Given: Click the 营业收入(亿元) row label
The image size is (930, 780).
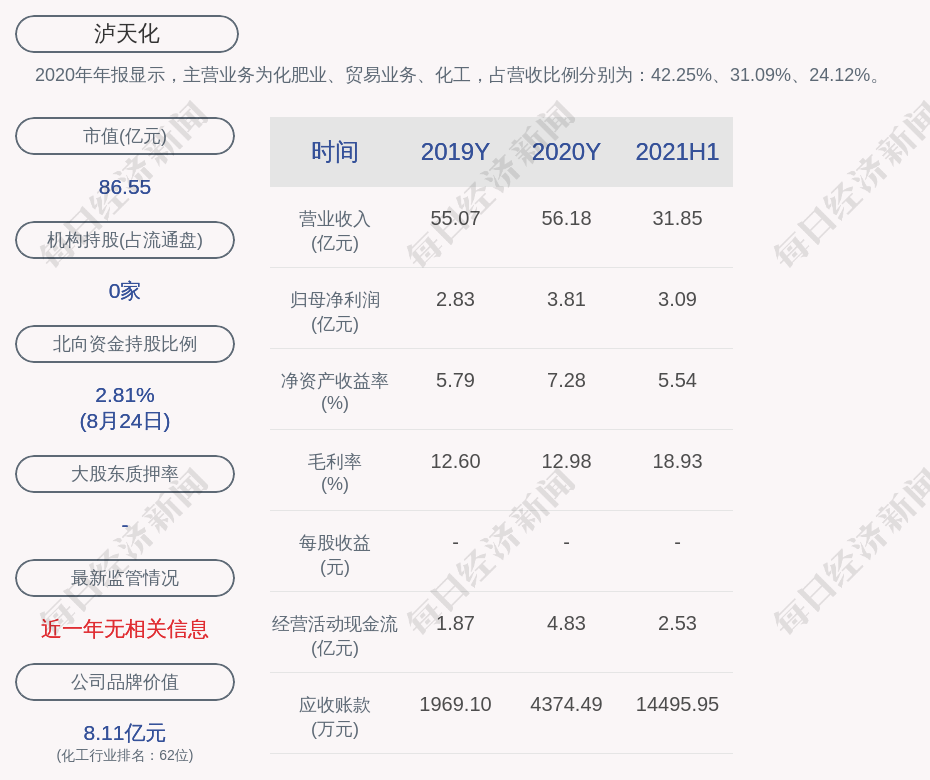Looking at the screenshot, I should (x=335, y=231).
